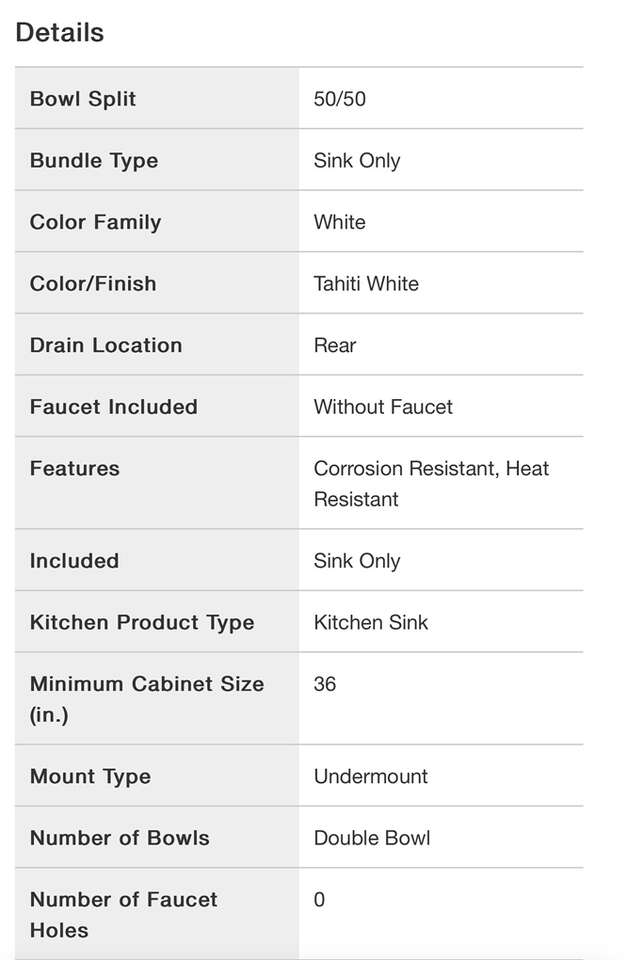Image resolution: width=627 pixels, height=960 pixels.
Task: Click the 50/50 bowl split value
Action: coord(339,99)
